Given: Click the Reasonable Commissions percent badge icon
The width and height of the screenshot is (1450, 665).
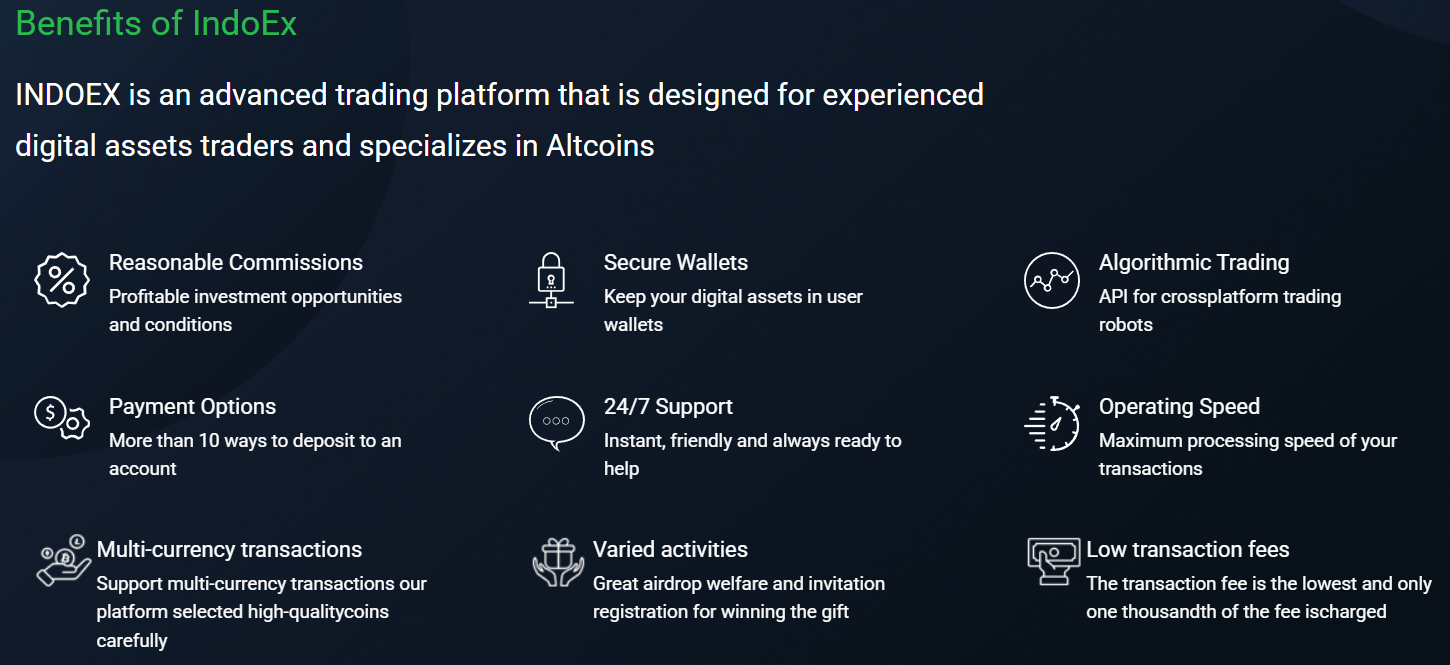Looking at the screenshot, I should pyautogui.click(x=62, y=280).
